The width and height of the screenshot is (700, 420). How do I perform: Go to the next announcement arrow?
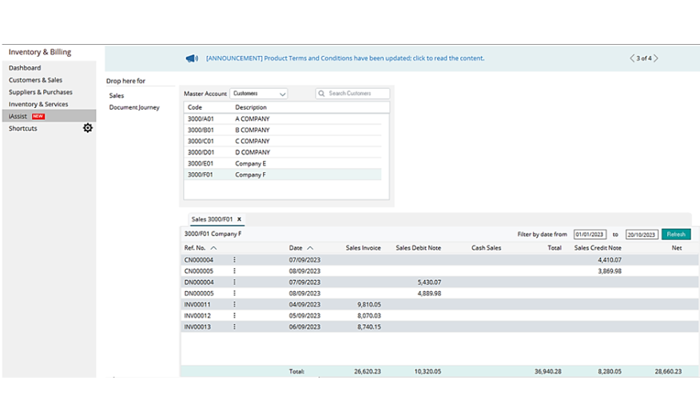tap(657, 58)
